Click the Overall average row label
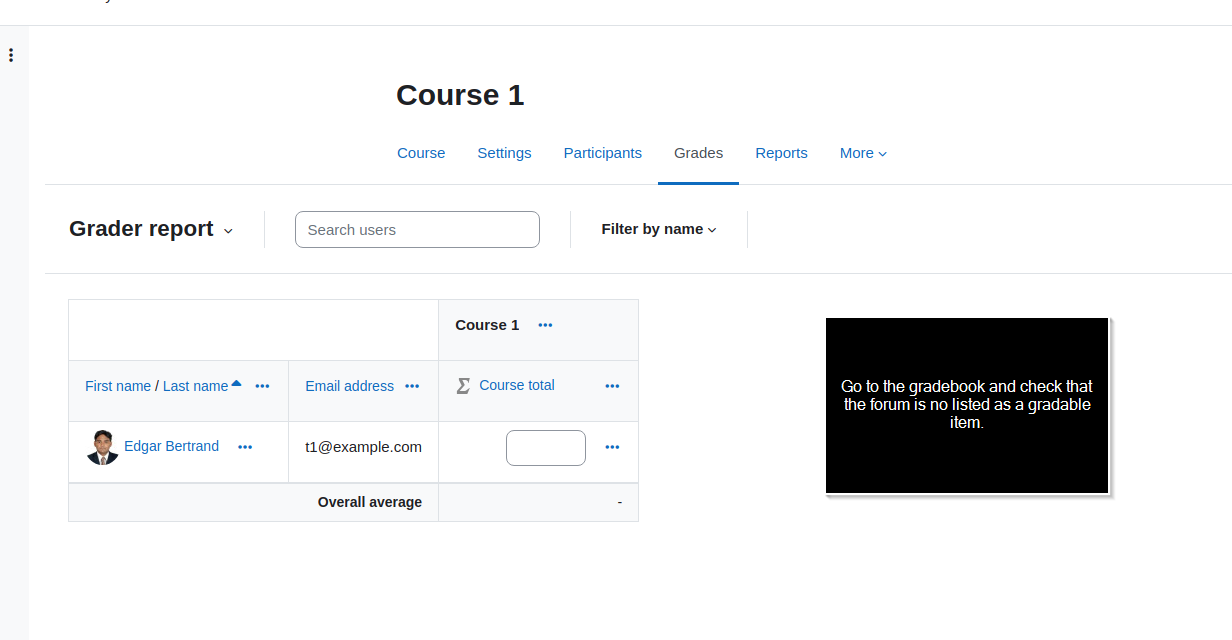The width and height of the screenshot is (1232, 640). [370, 502]
